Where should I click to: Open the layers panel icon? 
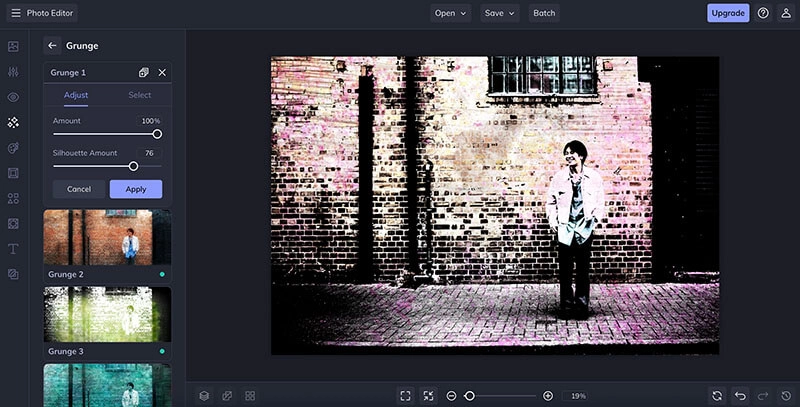point(204,396)
